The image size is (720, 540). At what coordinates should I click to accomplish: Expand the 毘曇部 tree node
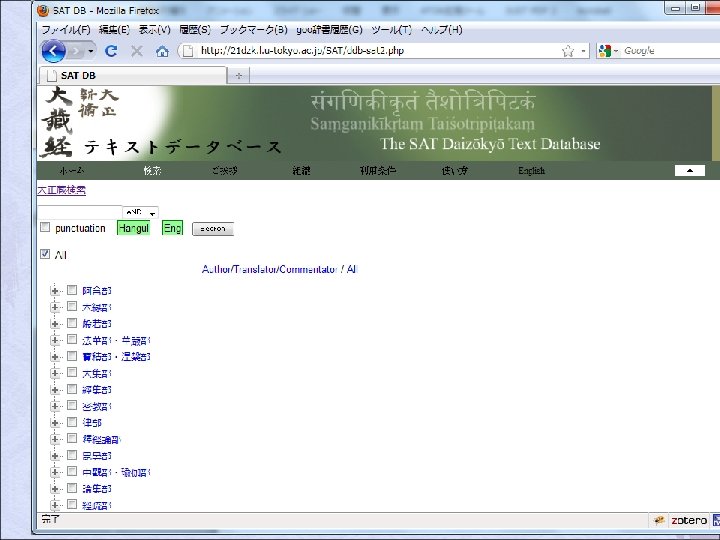point(55,456)
